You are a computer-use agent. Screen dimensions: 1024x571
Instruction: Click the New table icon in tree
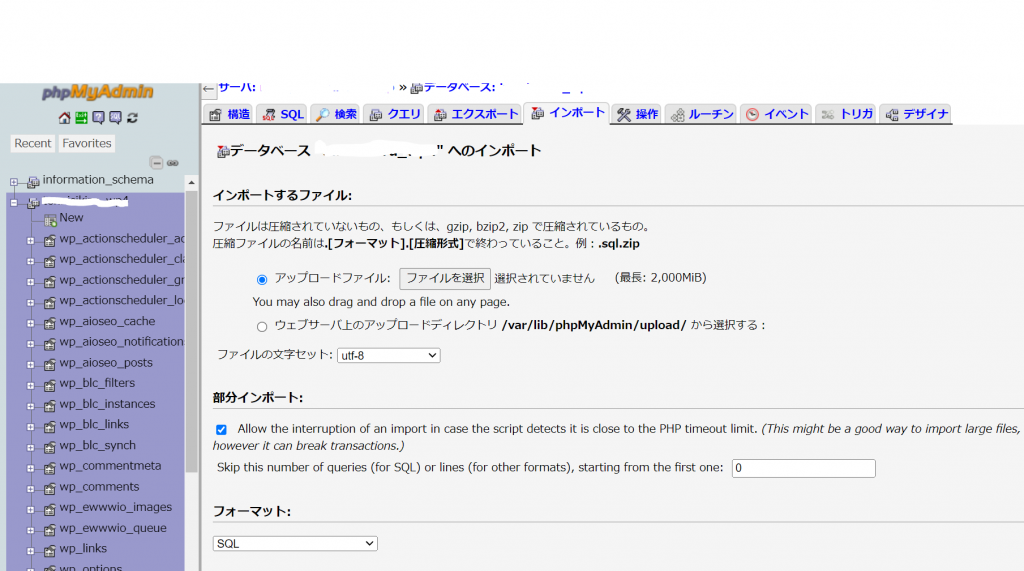coord(50,220)
